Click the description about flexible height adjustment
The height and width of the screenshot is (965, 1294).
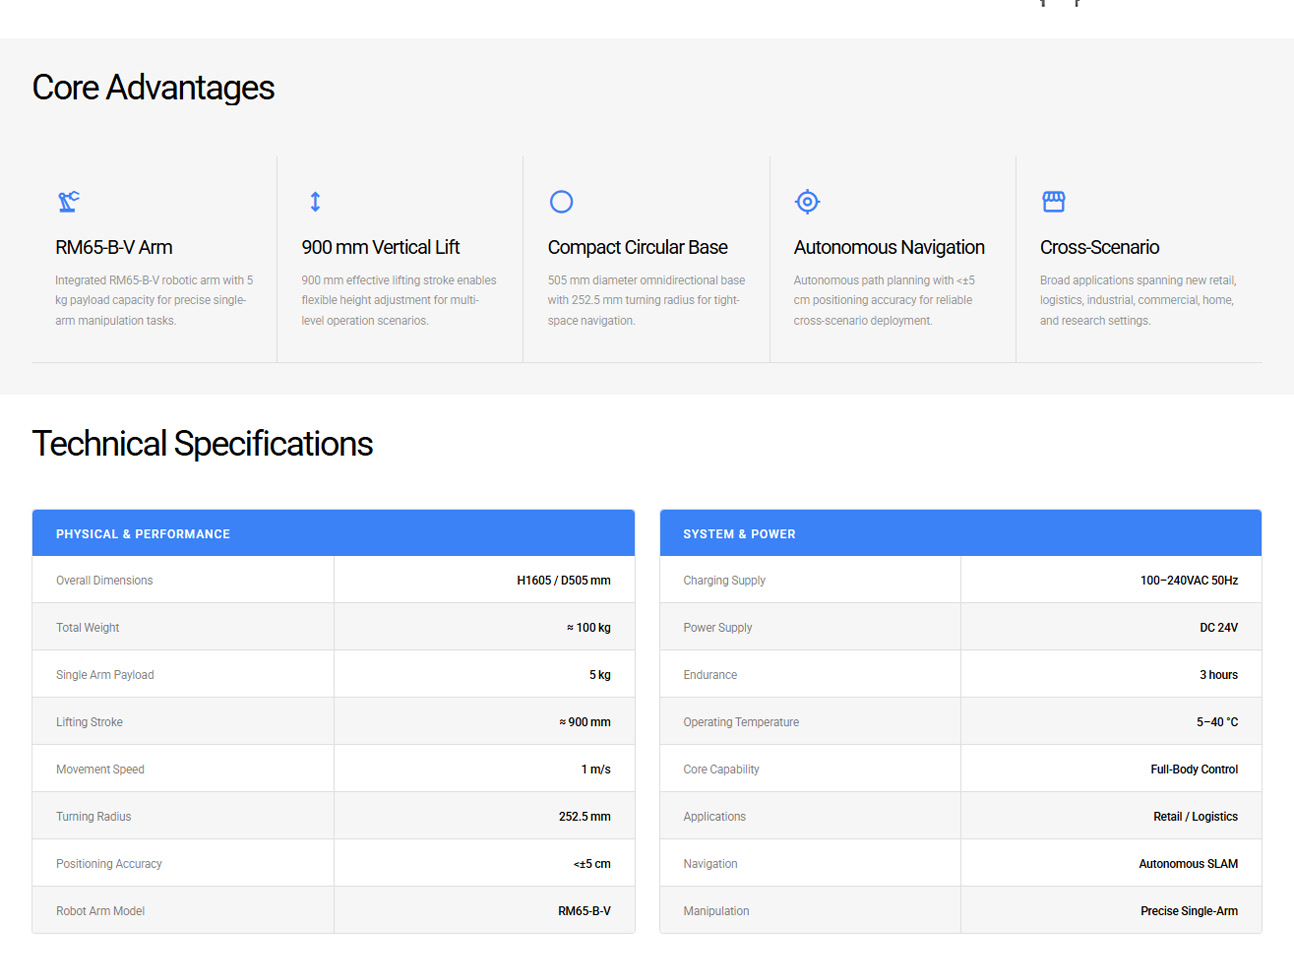[x=398, y=300]
